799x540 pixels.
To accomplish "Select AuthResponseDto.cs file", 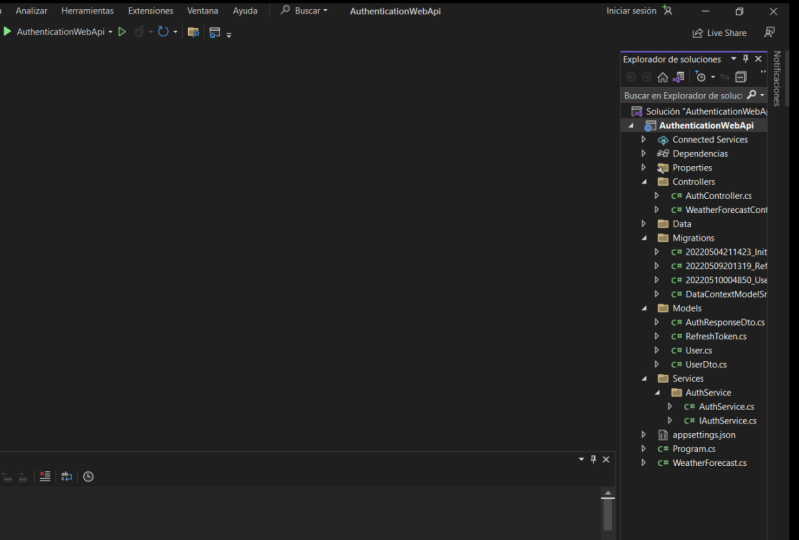I will 725,322.
